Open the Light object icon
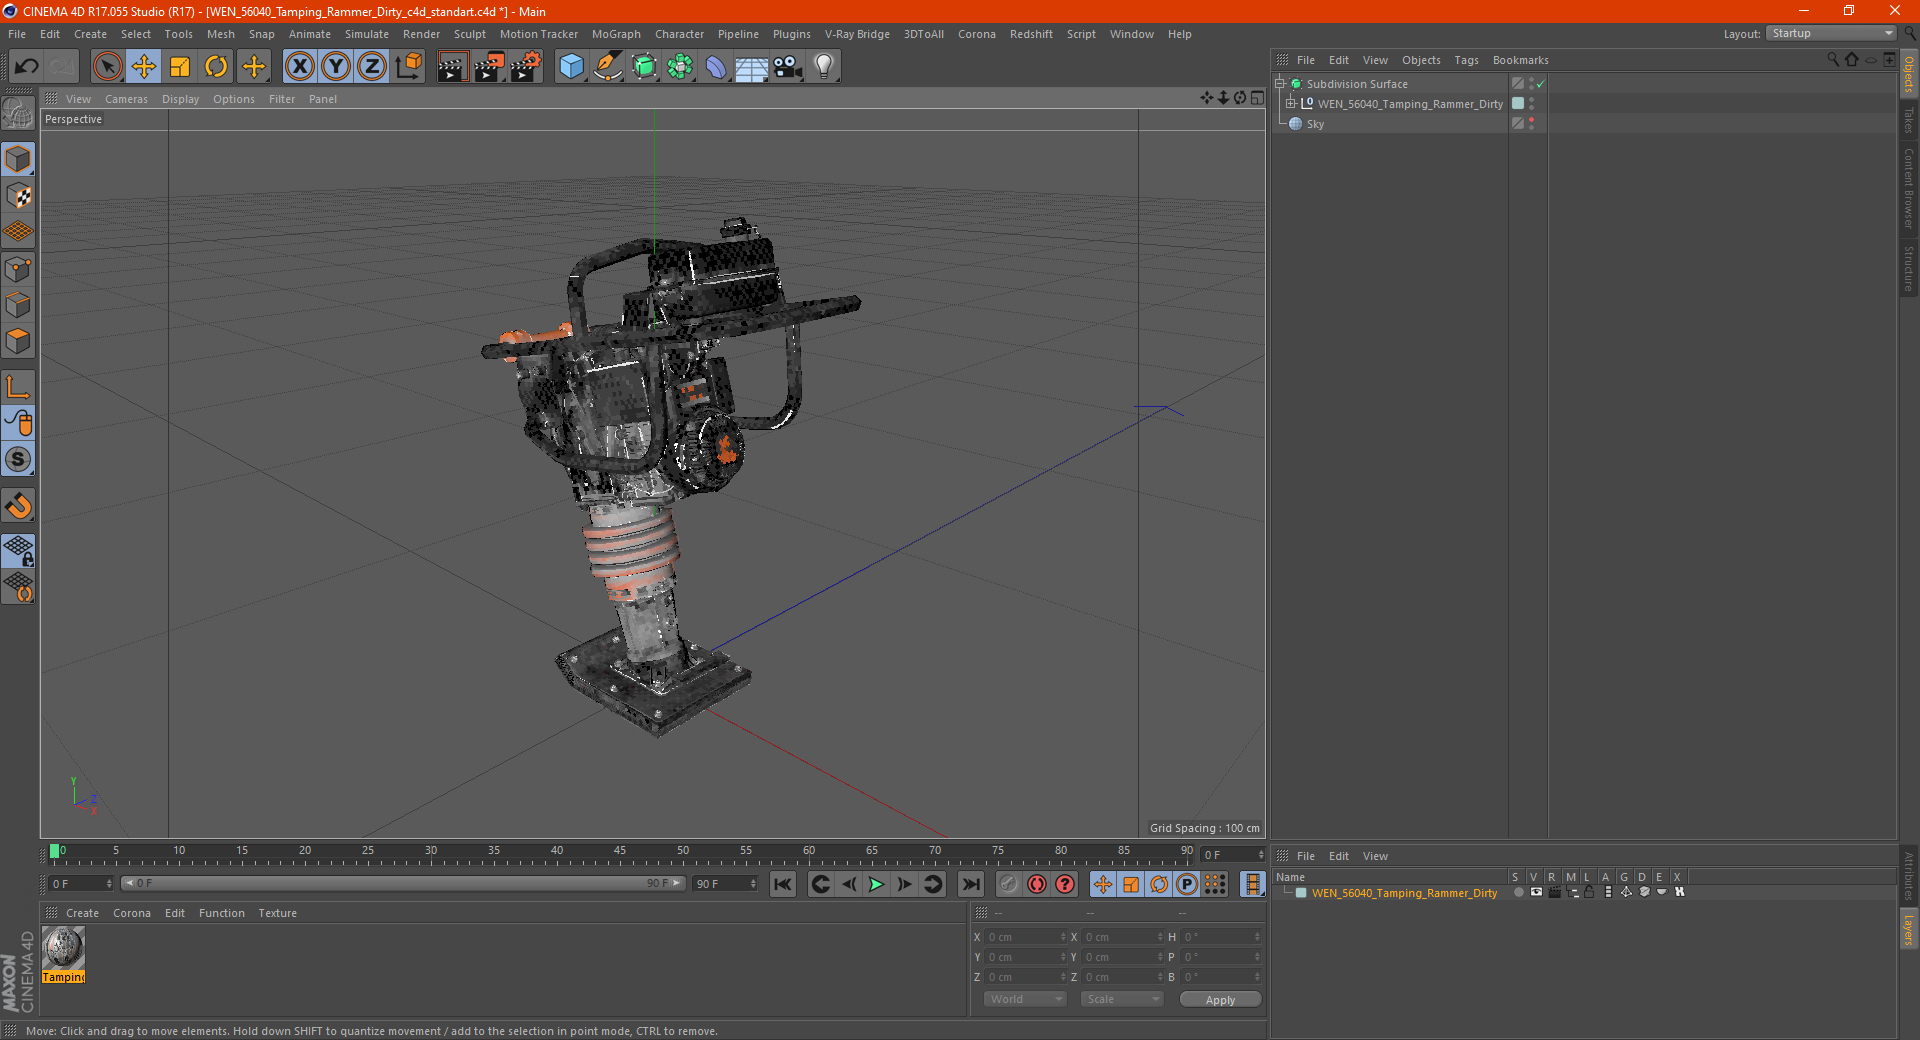Screen dimensions: 1920x1040 (823, 67)
